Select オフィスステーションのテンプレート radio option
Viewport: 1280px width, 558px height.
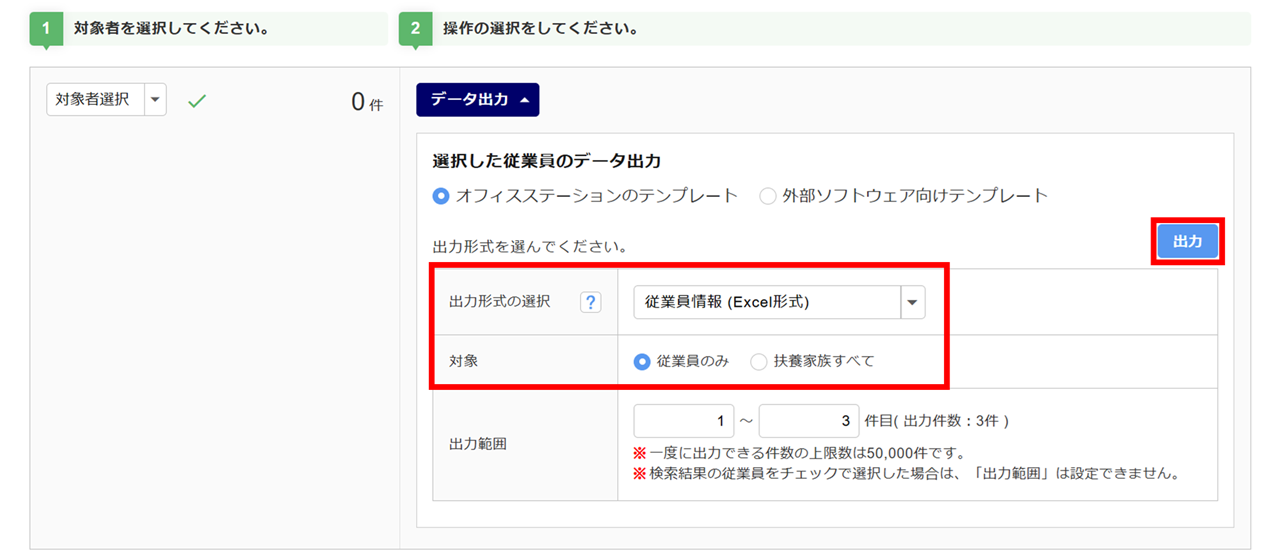(x=441, y=196)
